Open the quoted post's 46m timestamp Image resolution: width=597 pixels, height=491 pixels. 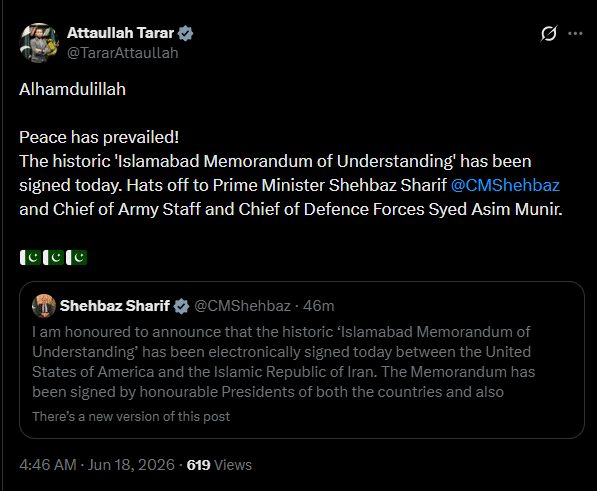[319, 306]
